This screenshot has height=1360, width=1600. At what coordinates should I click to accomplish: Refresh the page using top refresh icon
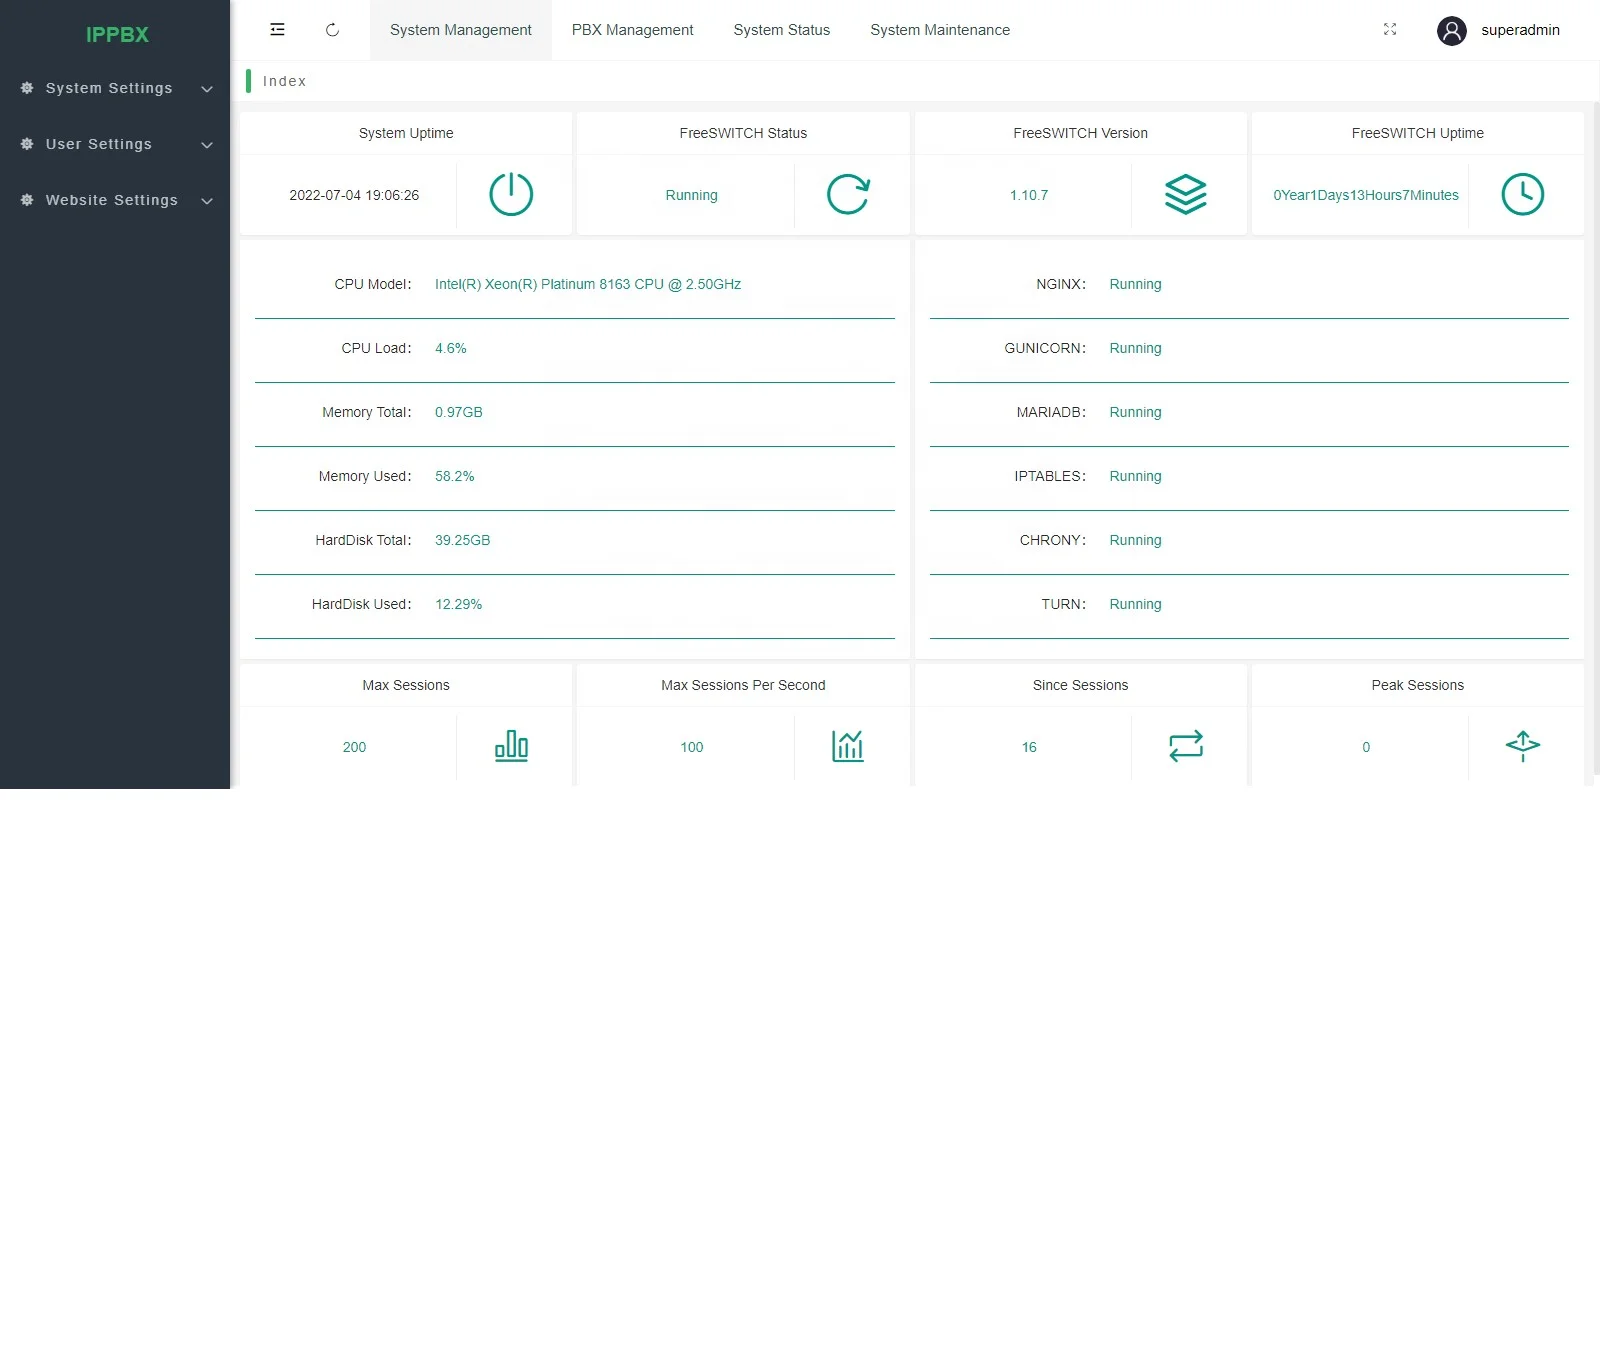click(x=333, y=30)
